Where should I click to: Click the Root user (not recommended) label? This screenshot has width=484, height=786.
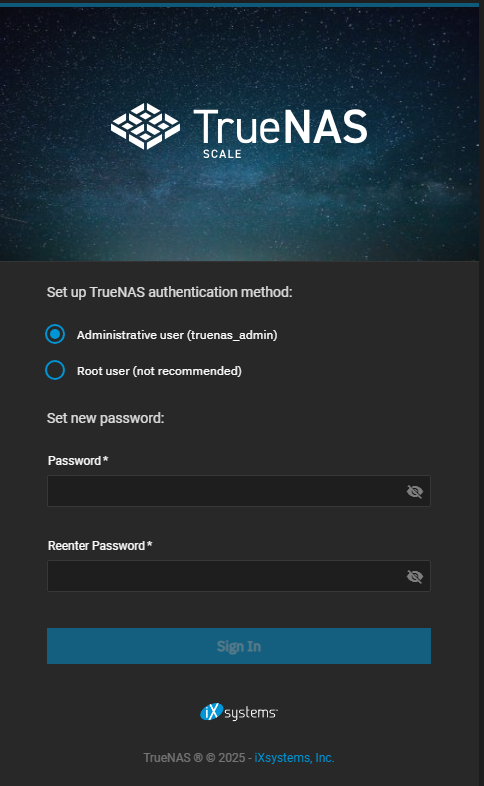click(159, 371)
